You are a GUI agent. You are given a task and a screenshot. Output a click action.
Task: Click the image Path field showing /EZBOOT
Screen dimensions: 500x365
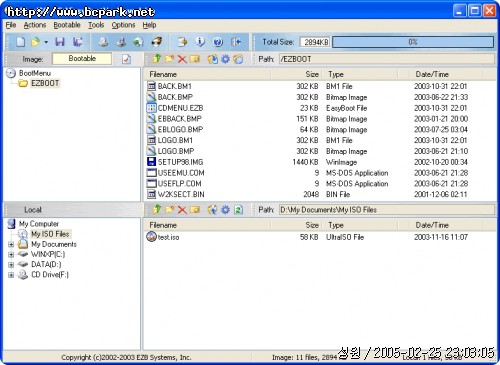point(387,59)
